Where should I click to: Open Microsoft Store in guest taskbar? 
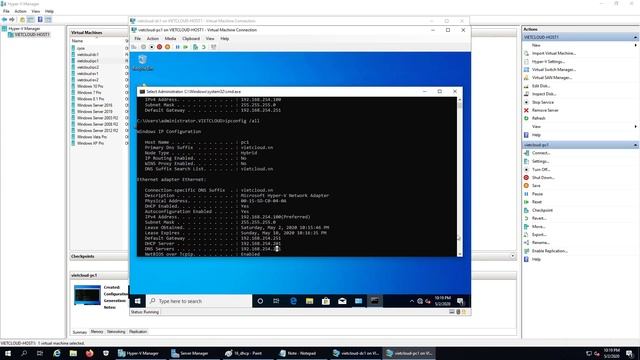[x=326, y=301]
